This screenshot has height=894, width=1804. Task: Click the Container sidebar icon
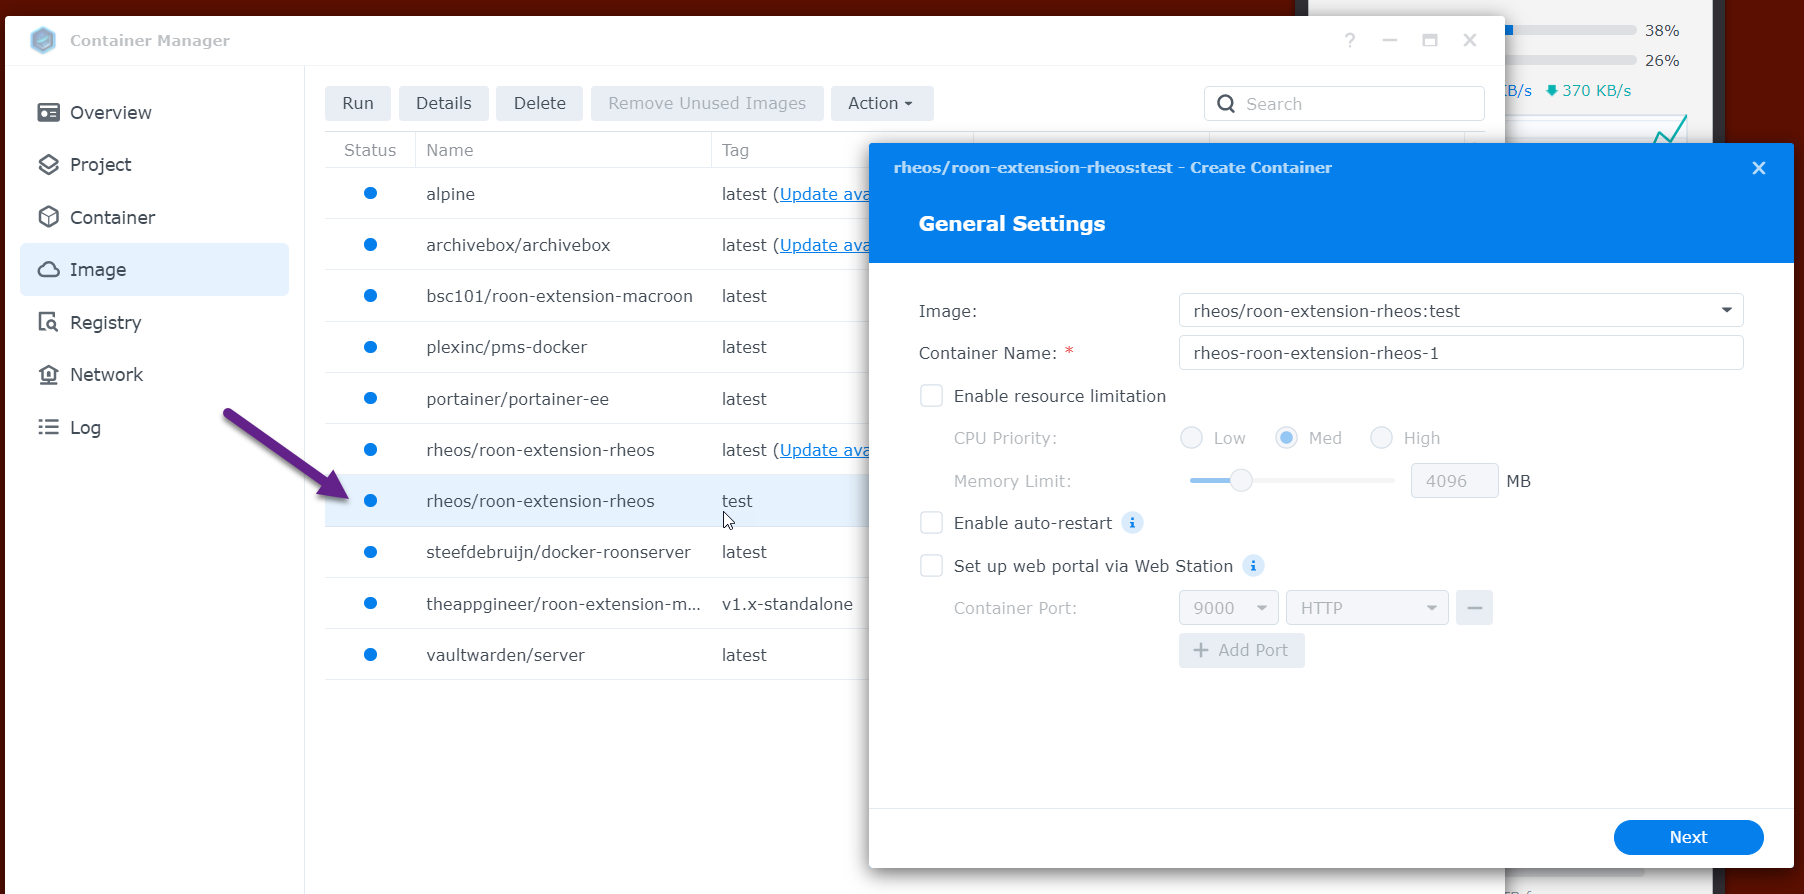[48, 217]
